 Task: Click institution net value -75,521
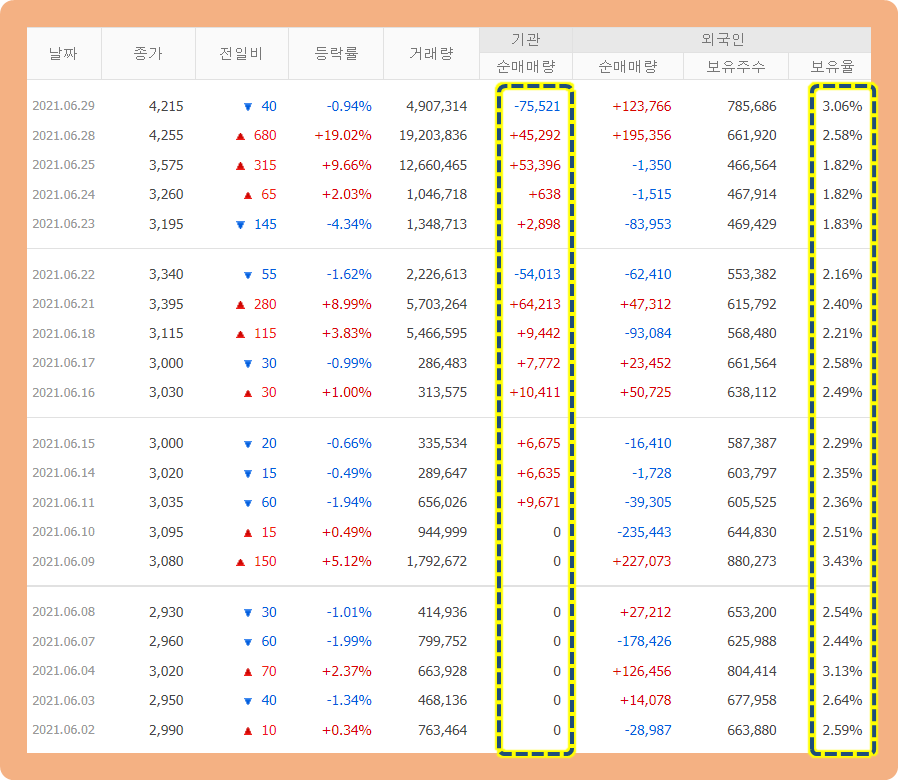pos(537,106)
